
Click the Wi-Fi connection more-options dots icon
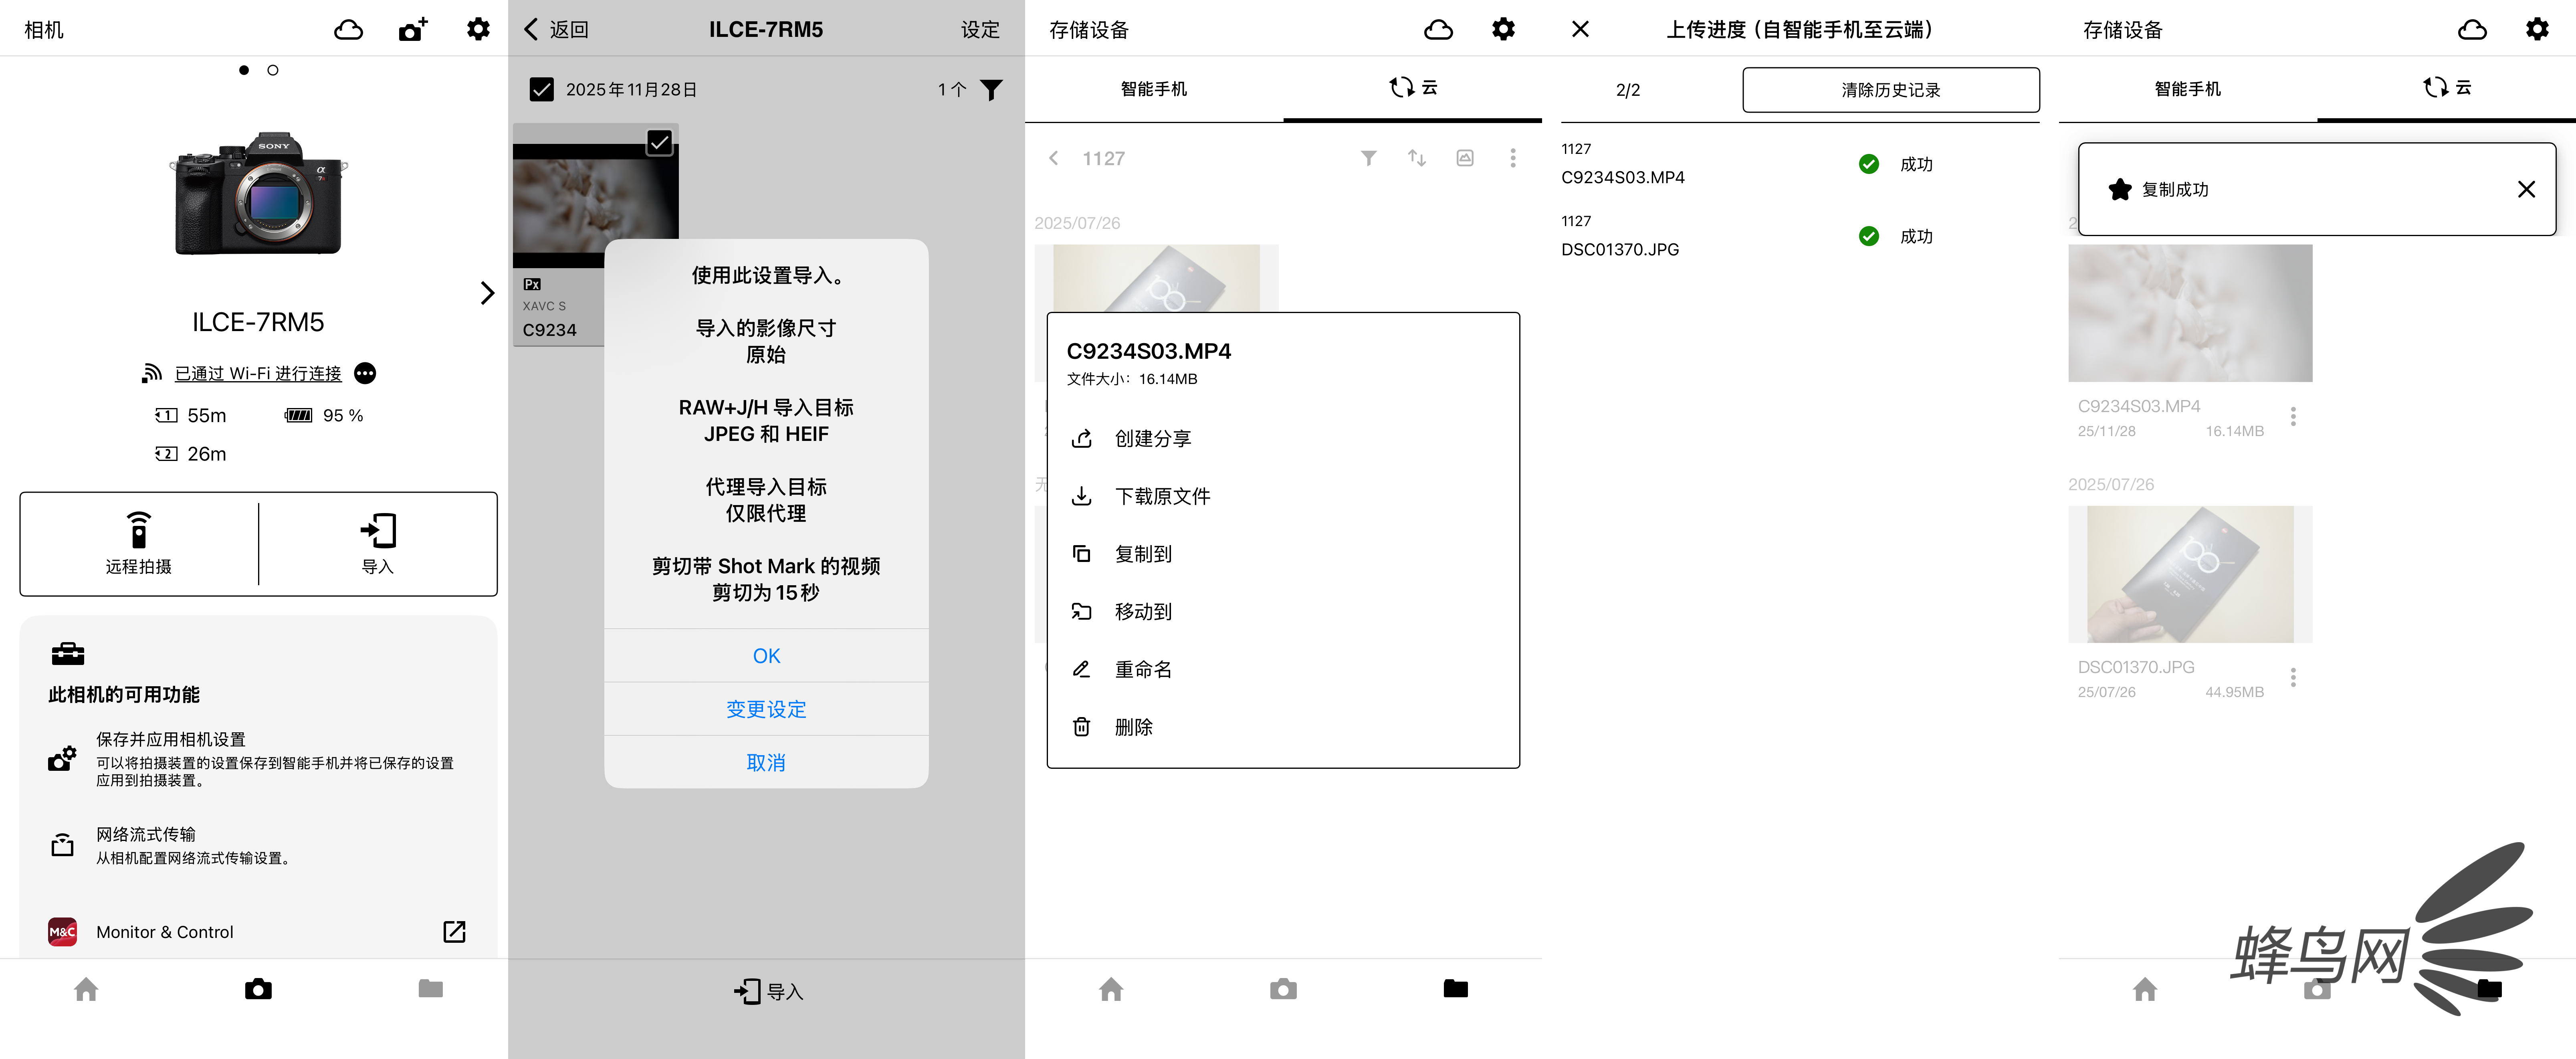365,373
